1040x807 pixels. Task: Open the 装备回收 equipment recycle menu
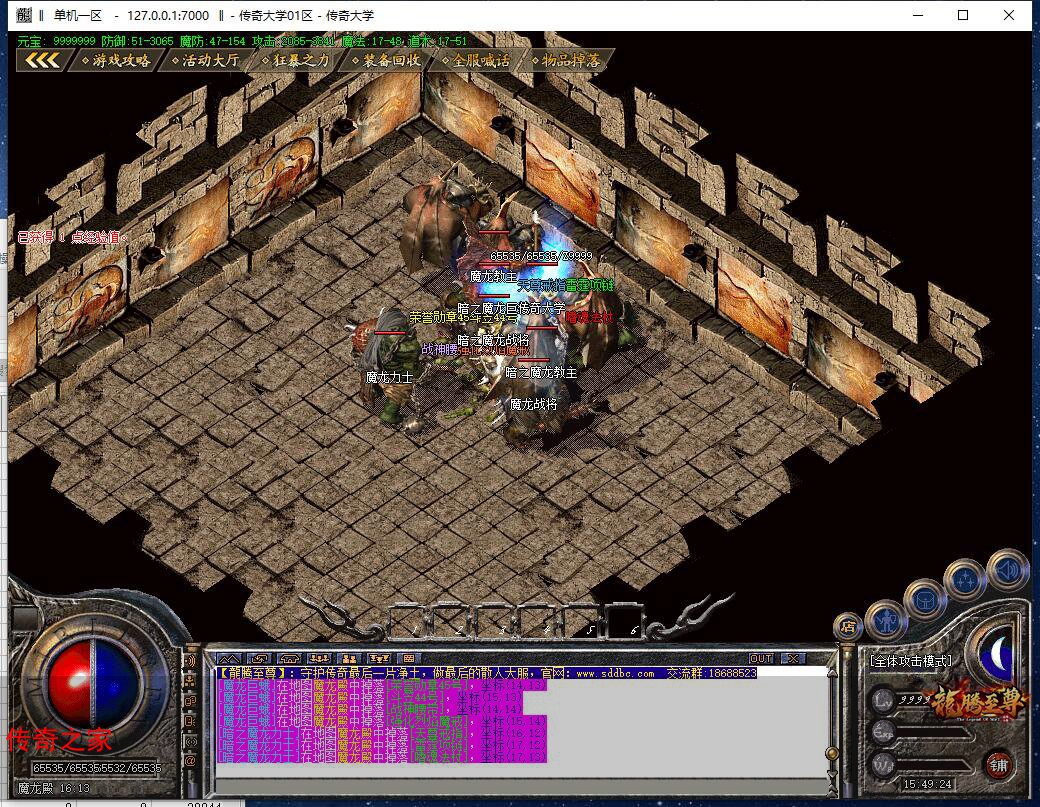[386, 60]
